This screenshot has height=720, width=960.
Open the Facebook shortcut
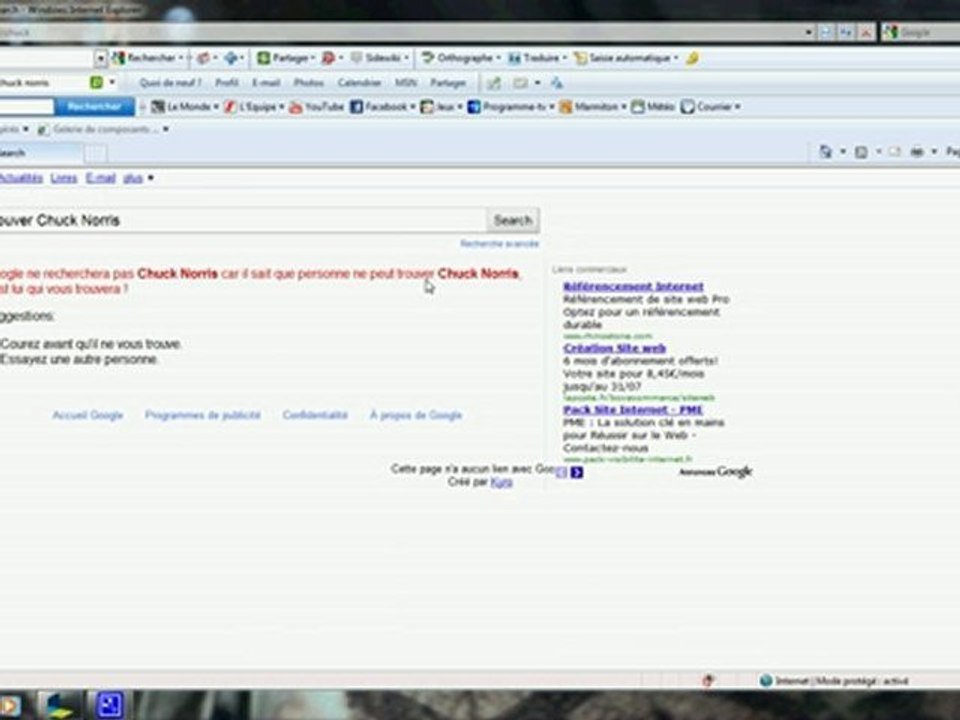(382, 107)
